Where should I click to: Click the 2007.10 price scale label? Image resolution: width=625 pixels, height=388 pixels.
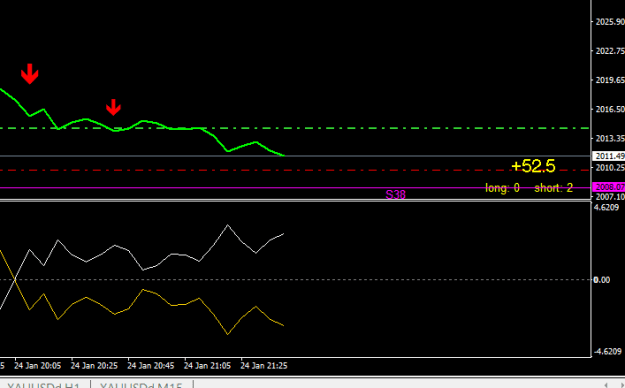point(610,197)
